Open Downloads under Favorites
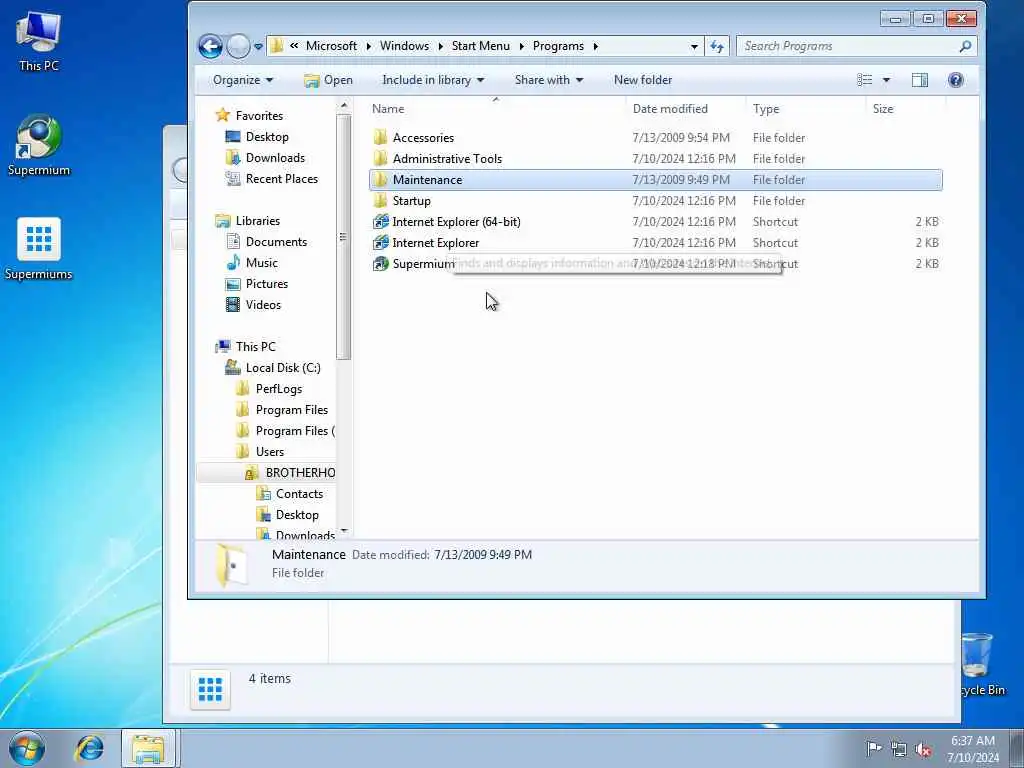 275,157
